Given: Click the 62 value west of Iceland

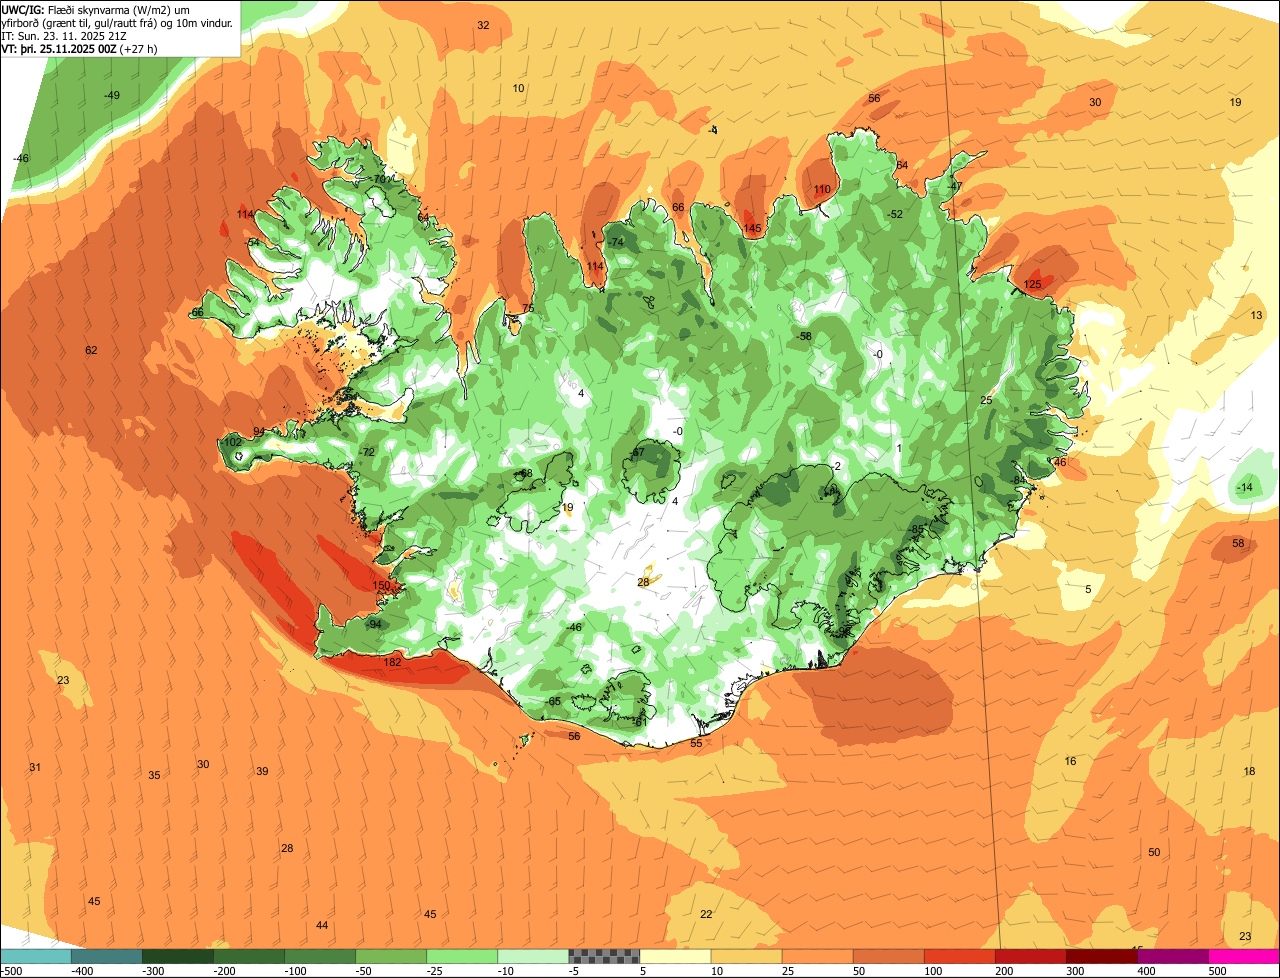Looking at the screenshot, I should [x=91, y=351].
